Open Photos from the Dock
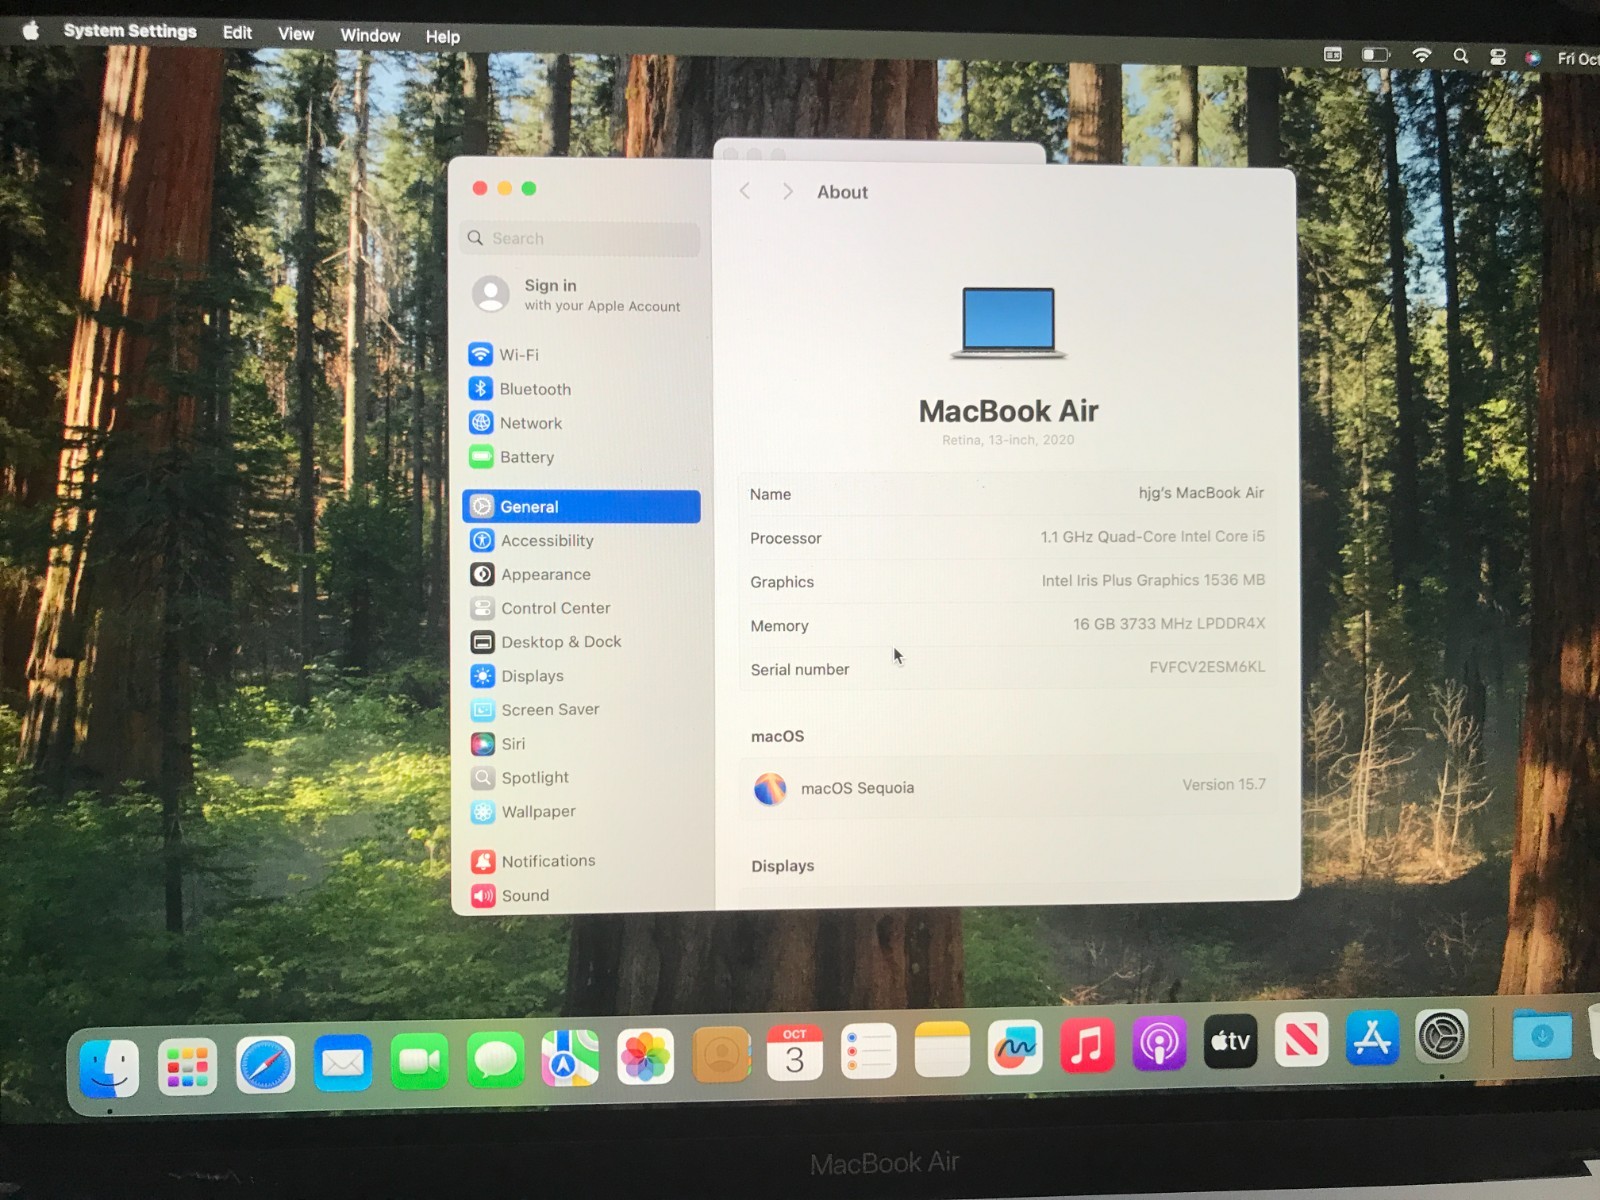Viewport: 1600px width, 1200px height. point(645,1057)
